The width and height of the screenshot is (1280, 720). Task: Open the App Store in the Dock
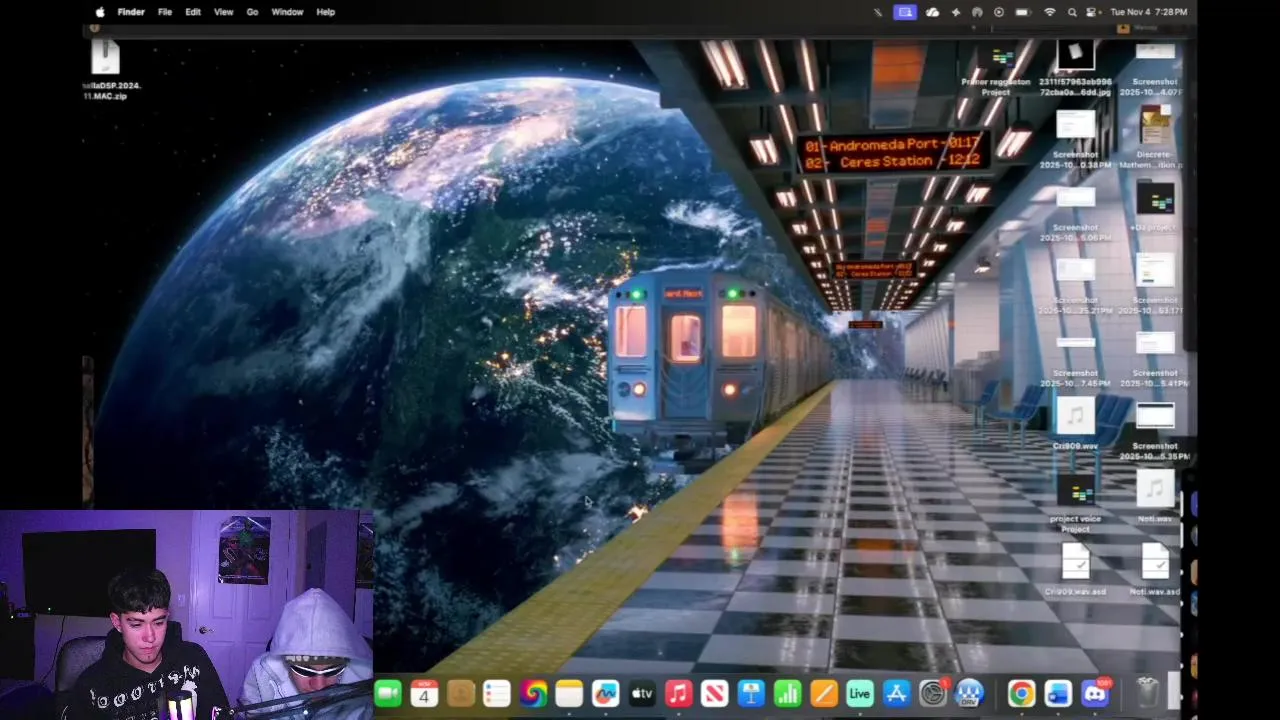click(x=896, y=693)
